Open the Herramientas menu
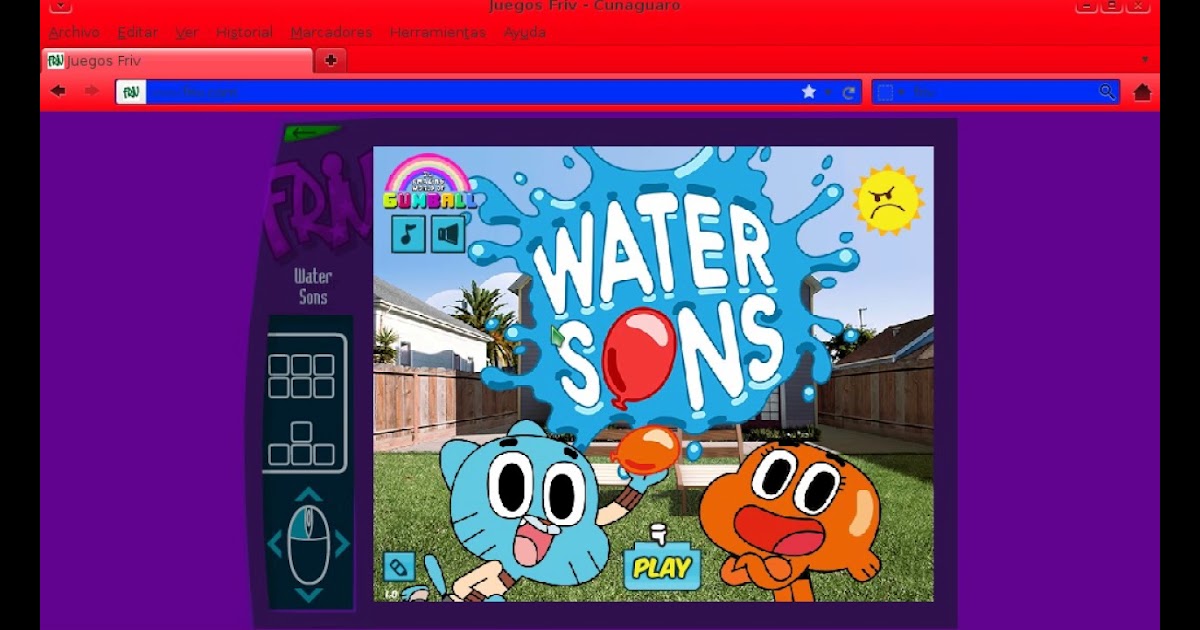This screenshot has width=1200, height=630. tap(438, 32)
